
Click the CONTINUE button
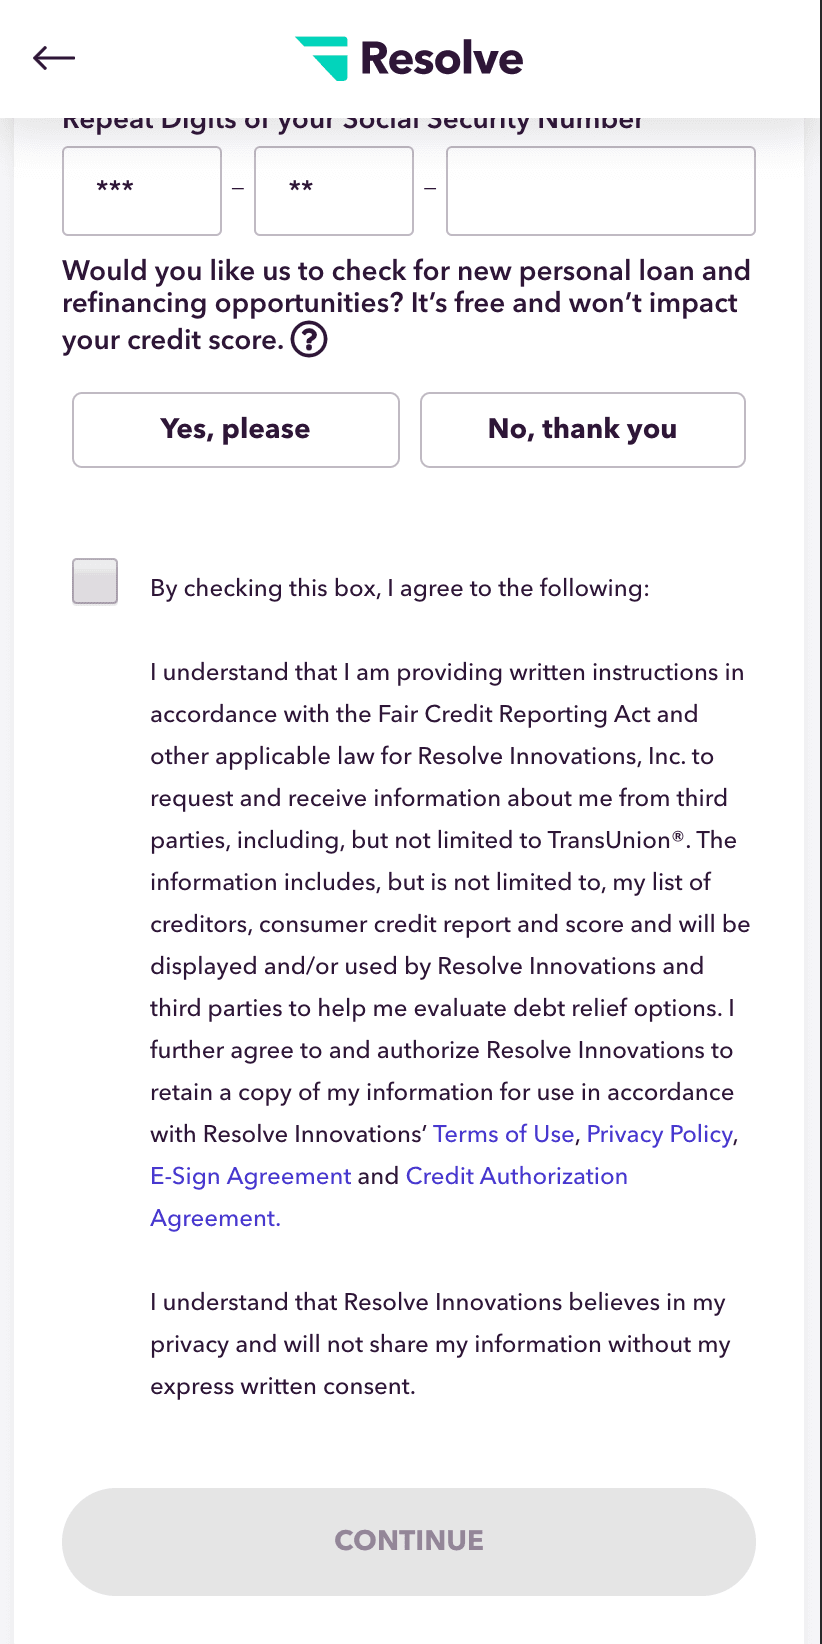409,1541
